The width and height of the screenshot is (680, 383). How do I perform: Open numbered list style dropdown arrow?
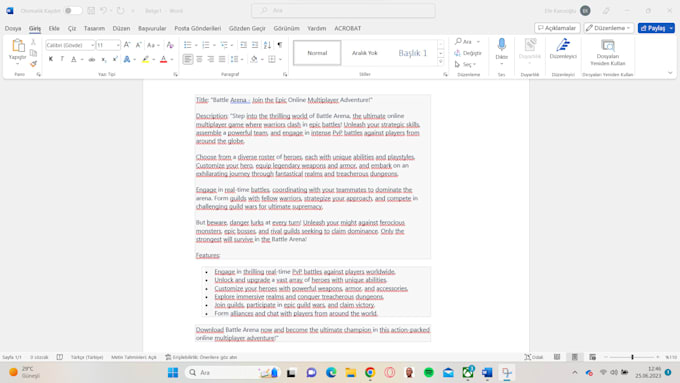[214, 45]
